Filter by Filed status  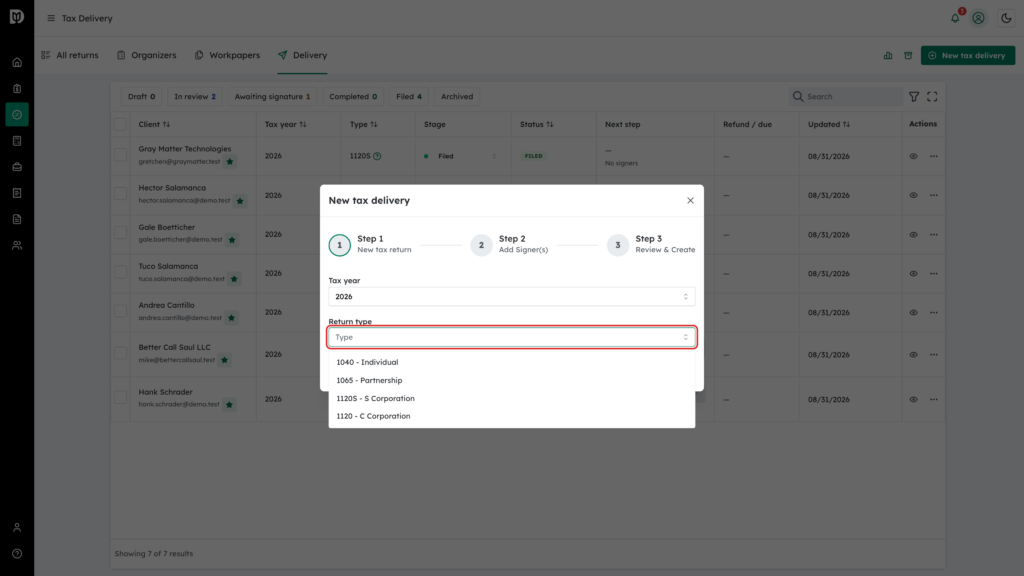(x=409, y=97)
